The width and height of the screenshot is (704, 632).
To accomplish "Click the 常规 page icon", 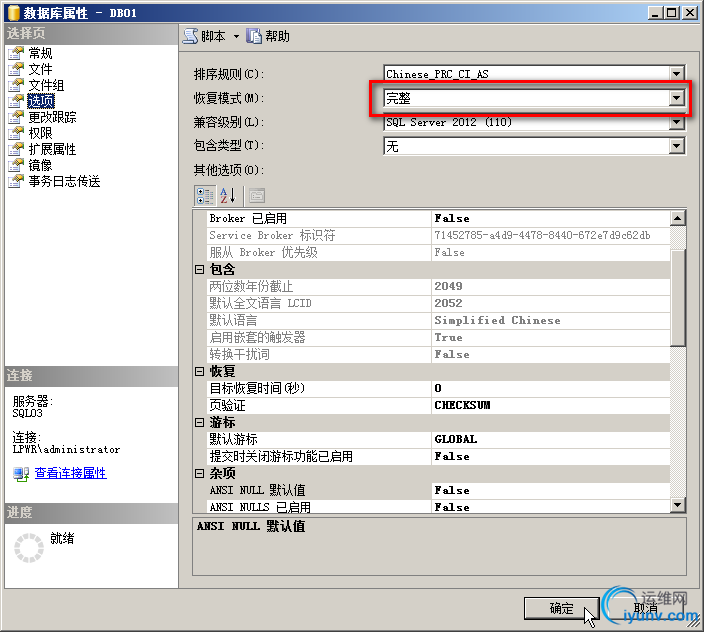I will click(x=16, y=53).
